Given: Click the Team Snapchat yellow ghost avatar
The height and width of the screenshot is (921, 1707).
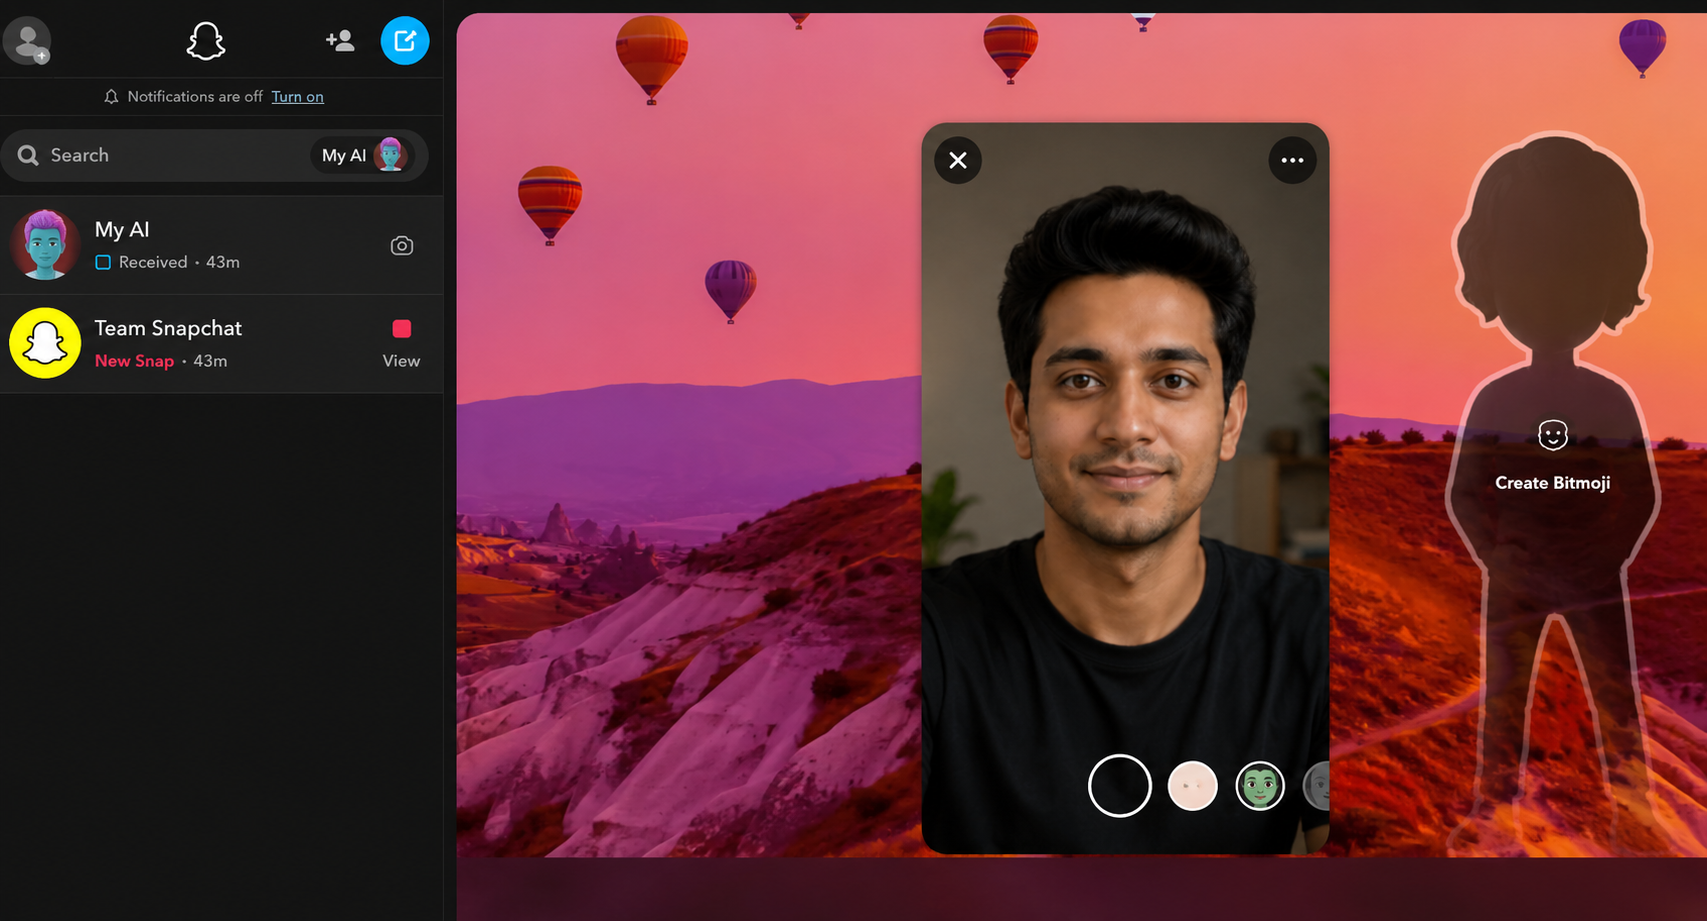Looking at the screenshot, I should coord(45,343).
